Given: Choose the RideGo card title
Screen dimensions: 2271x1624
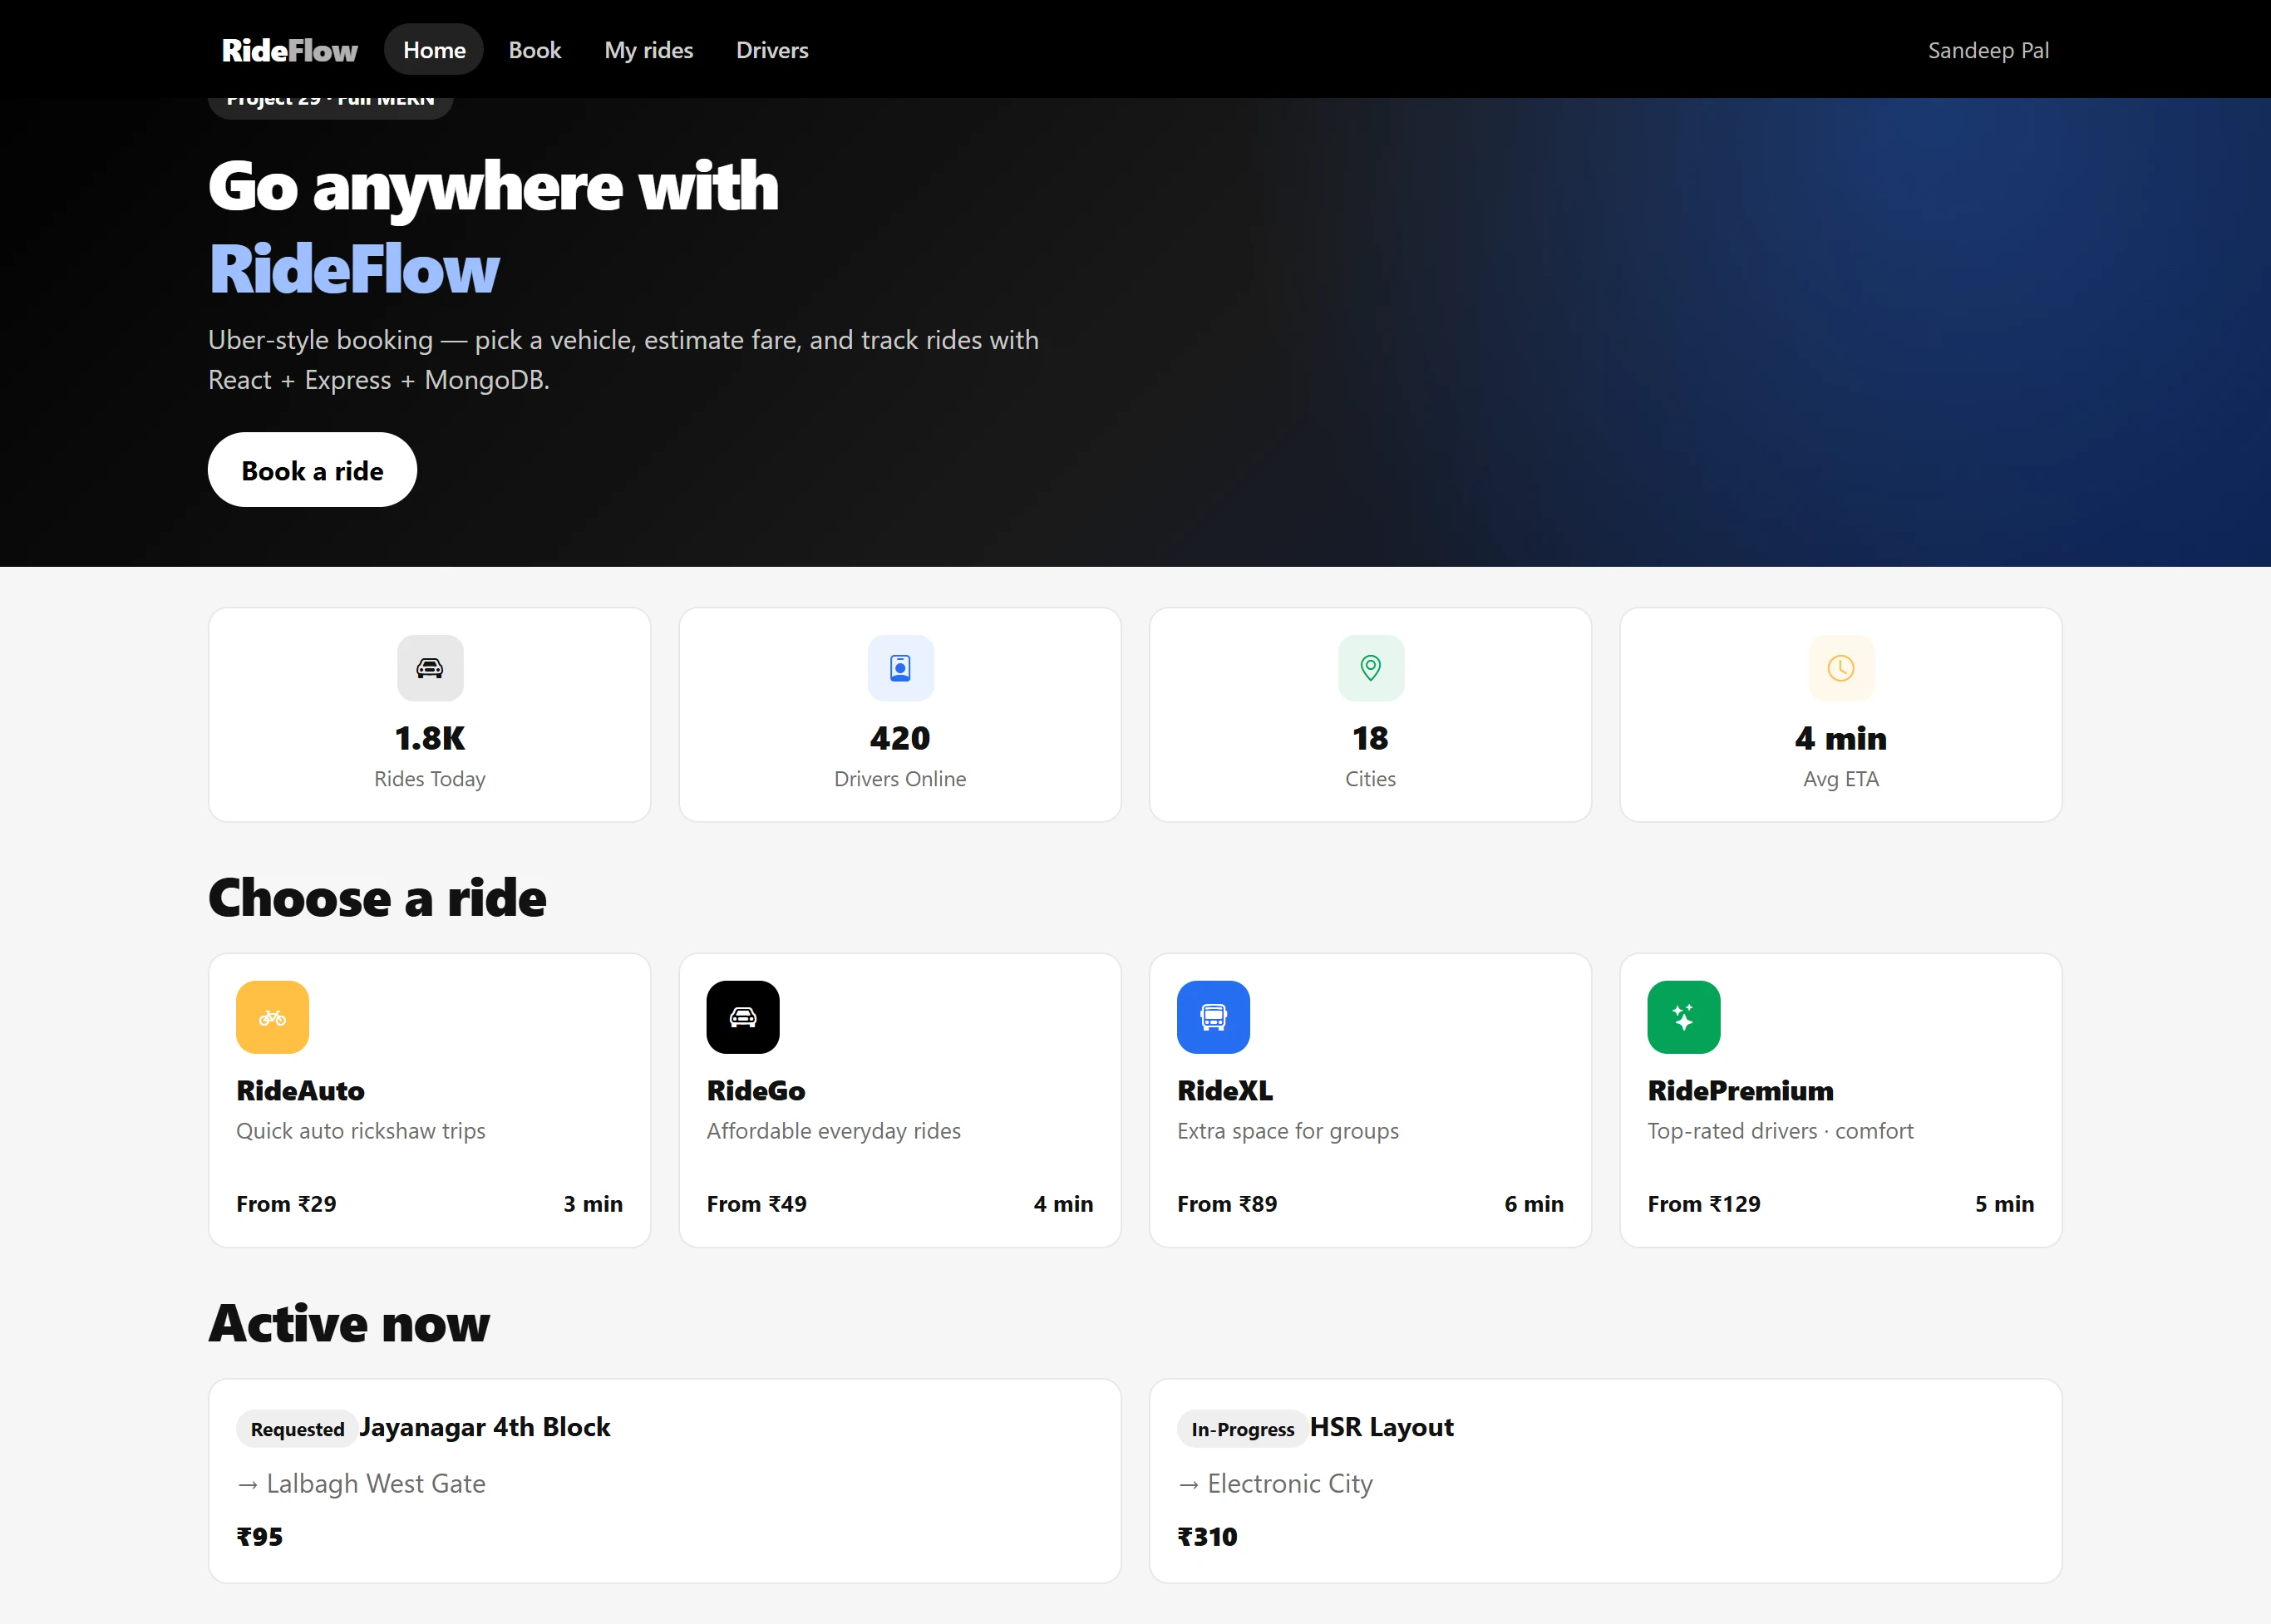Looking at the screenshot, I should point(756,1090).
